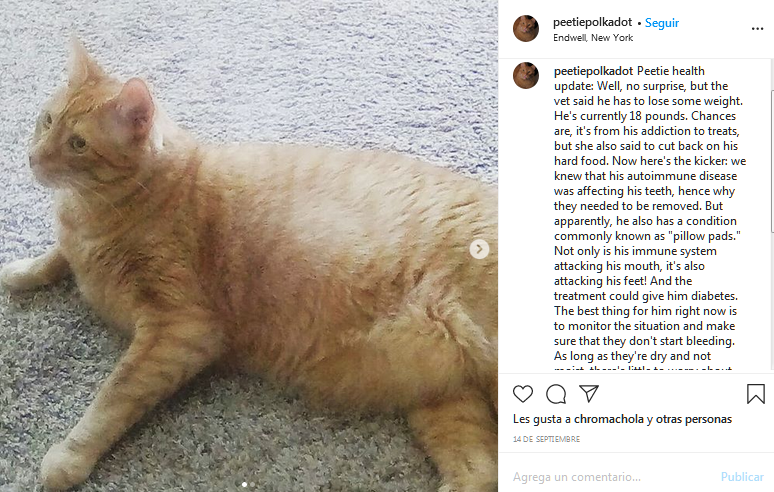Click the Agrega un comentario field

[612, 477]
